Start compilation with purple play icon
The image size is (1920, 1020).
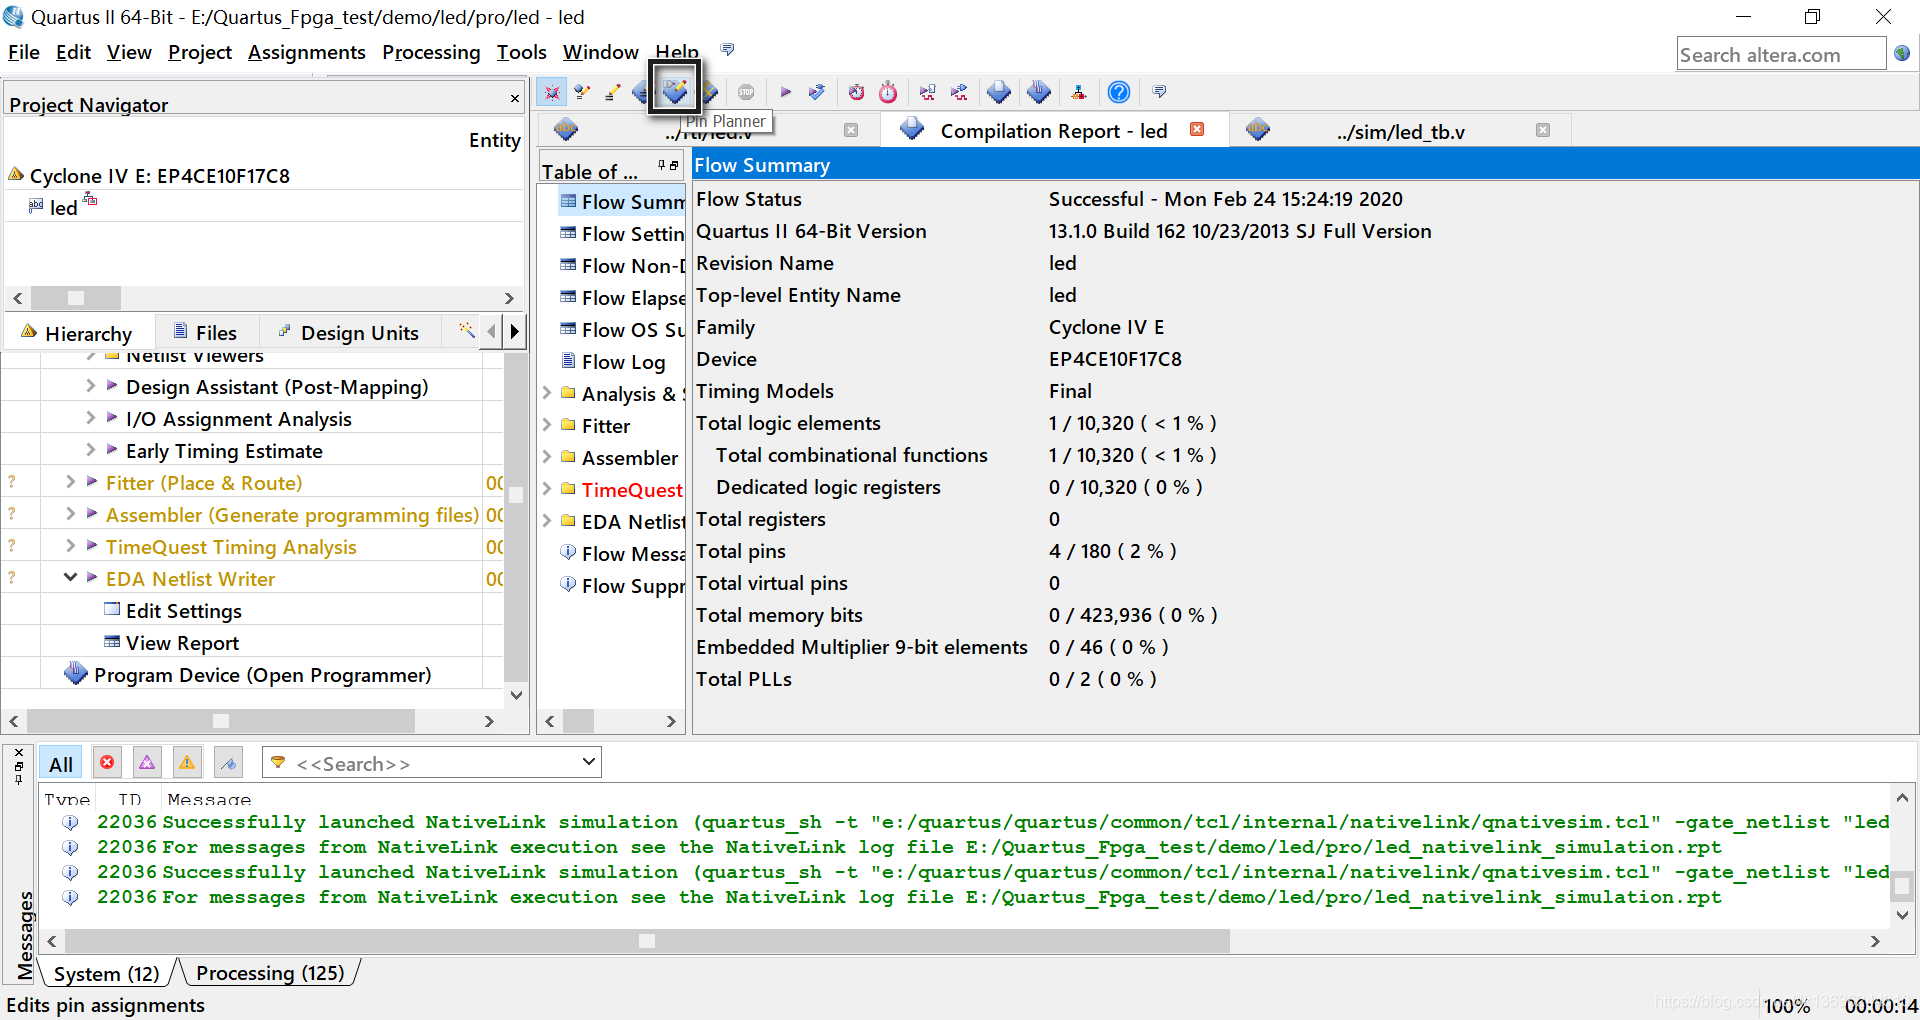[786, 92]
